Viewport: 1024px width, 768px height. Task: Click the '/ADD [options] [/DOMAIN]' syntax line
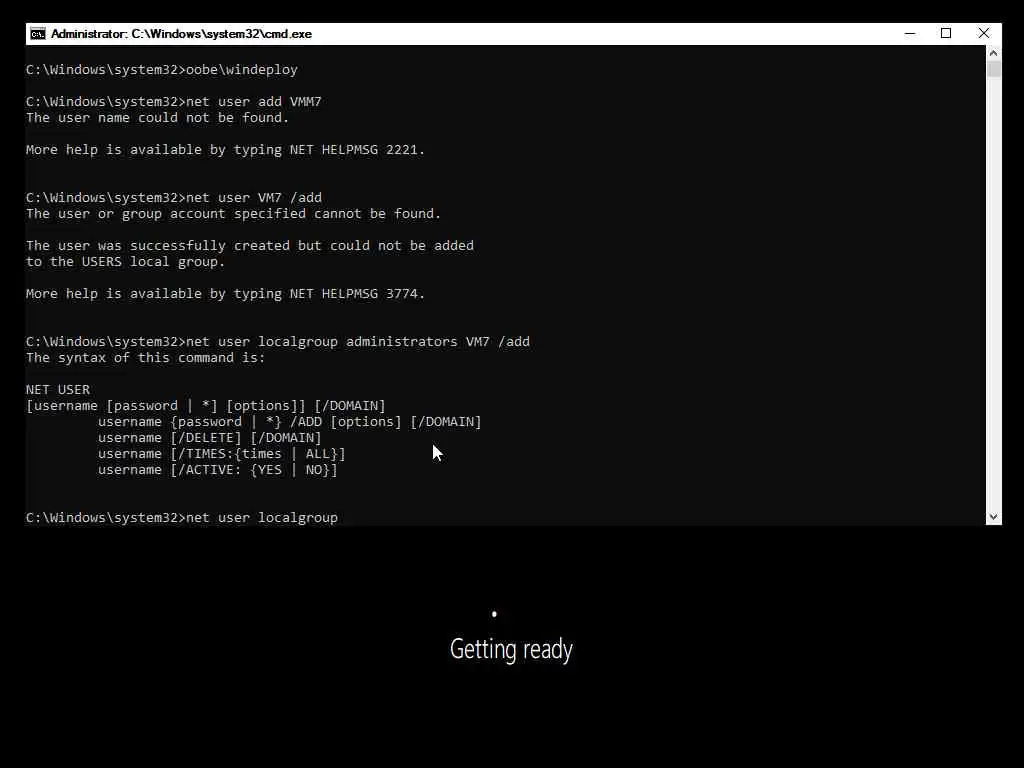click(x=290, y=422)
